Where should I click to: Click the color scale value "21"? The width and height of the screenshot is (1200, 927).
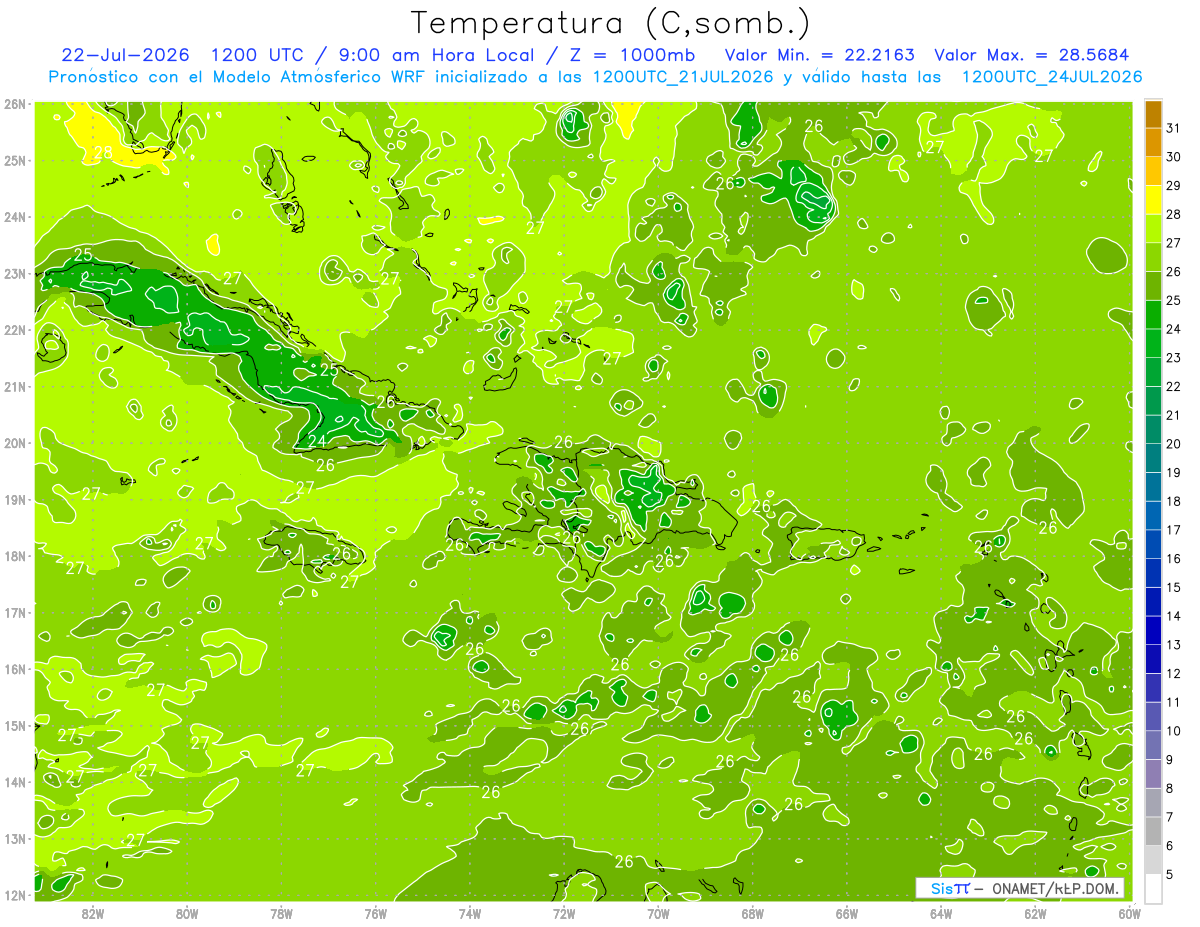(1173, 416)
